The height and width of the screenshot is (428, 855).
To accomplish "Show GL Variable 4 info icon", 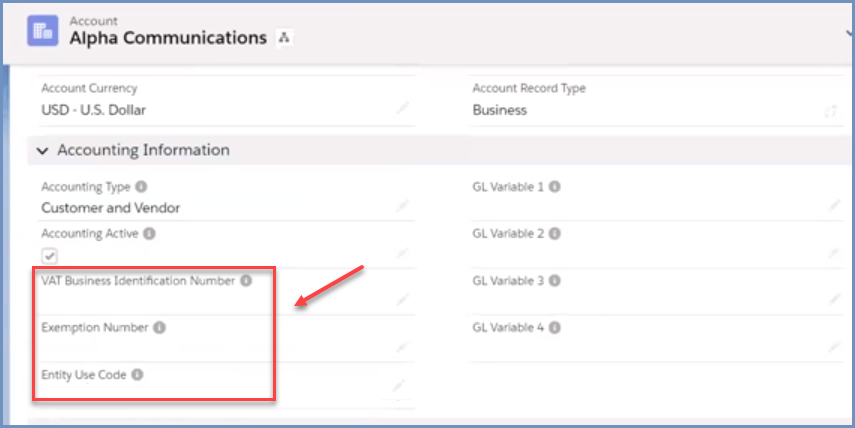I will pos(555,328).
